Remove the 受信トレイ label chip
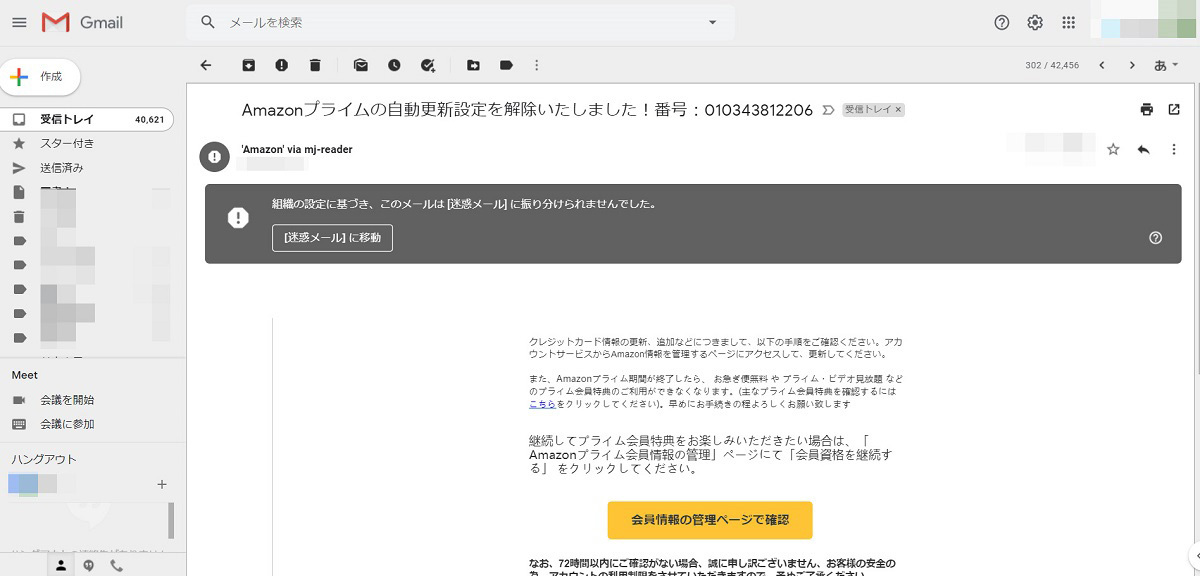 [898, 110]
